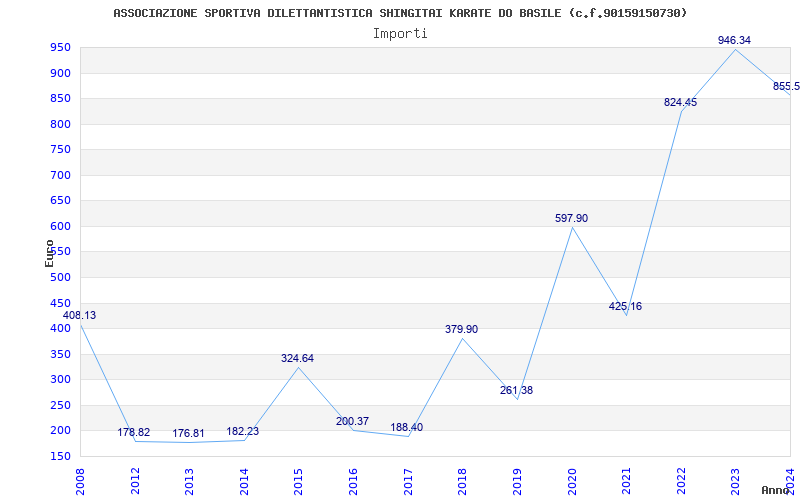Select the 178.82 data label
The image size is (800, 500).
[134, 432]
